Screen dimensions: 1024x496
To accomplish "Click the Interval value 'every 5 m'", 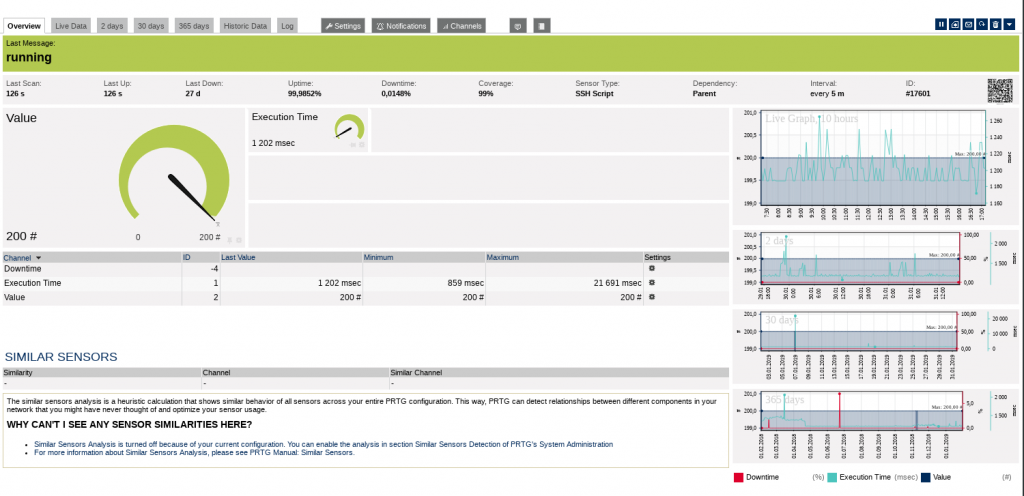I will 827,93.
